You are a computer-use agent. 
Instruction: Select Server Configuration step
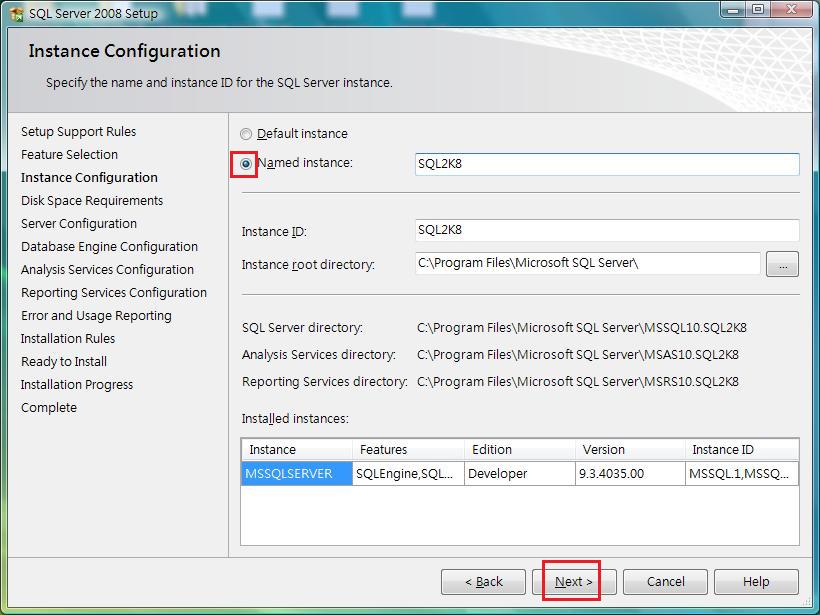tap(79, 224)
